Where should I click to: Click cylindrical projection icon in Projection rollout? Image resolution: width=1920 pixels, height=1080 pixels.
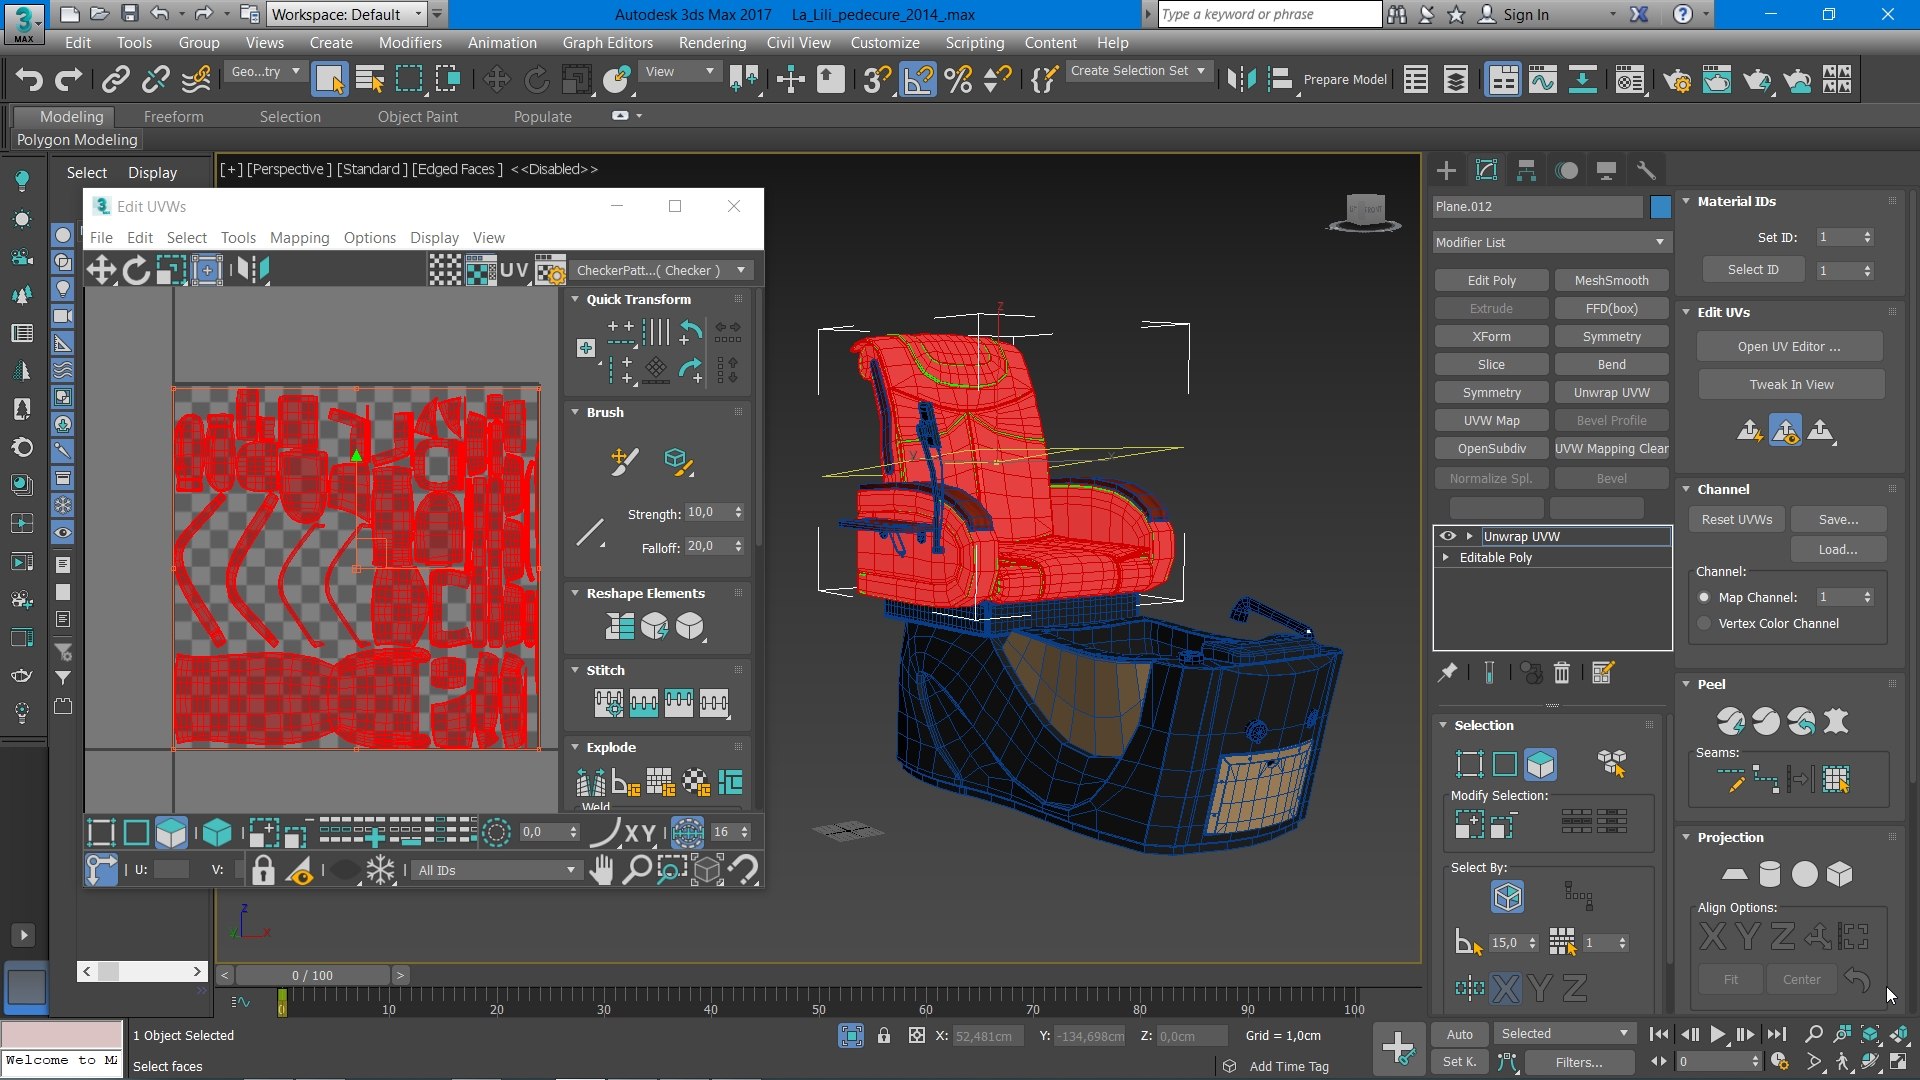[x=1769, y=874]
